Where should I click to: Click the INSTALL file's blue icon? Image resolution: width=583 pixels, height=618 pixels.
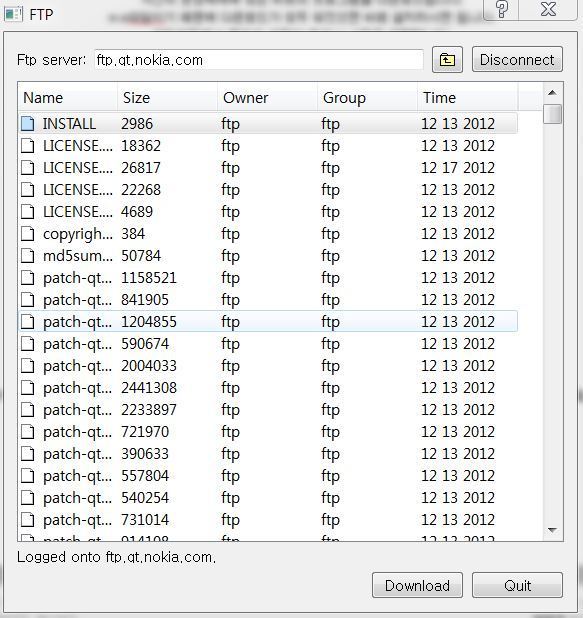[x=28, y=124]
